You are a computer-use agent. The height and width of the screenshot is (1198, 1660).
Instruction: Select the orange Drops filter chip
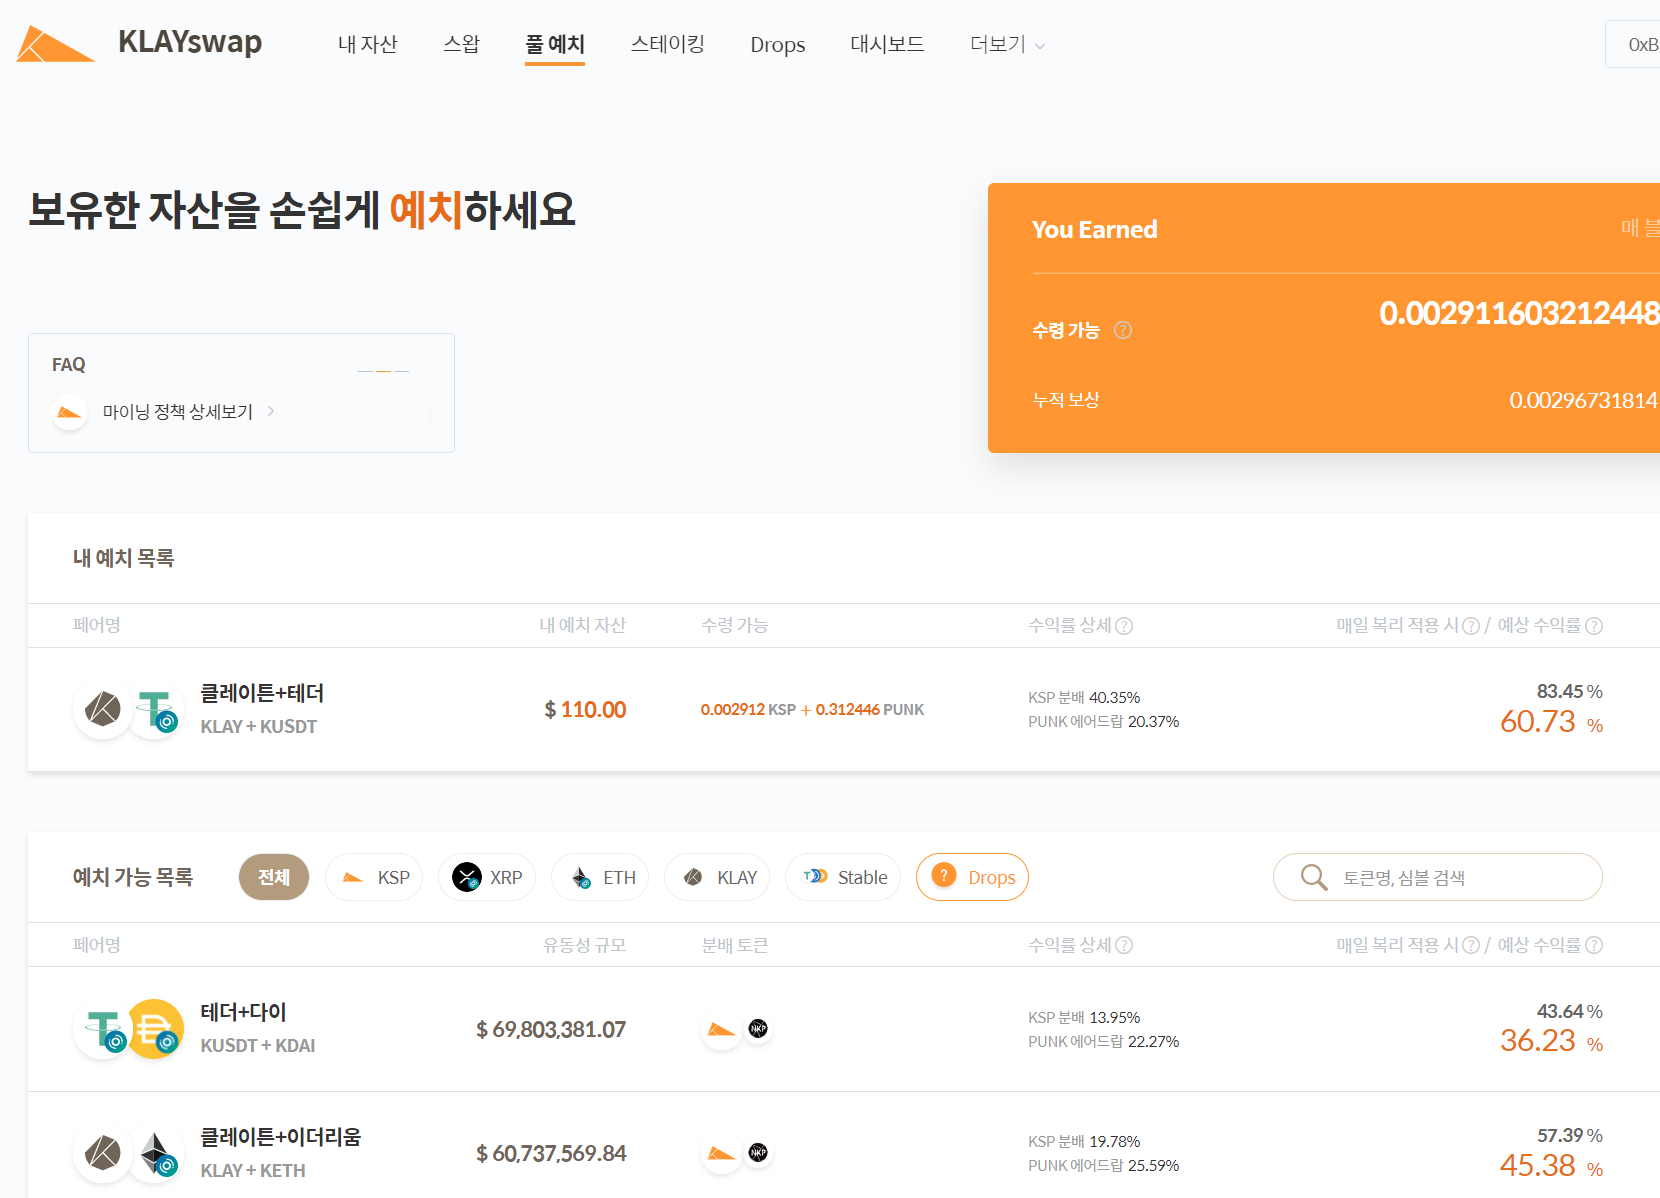(x=972, y=877)
